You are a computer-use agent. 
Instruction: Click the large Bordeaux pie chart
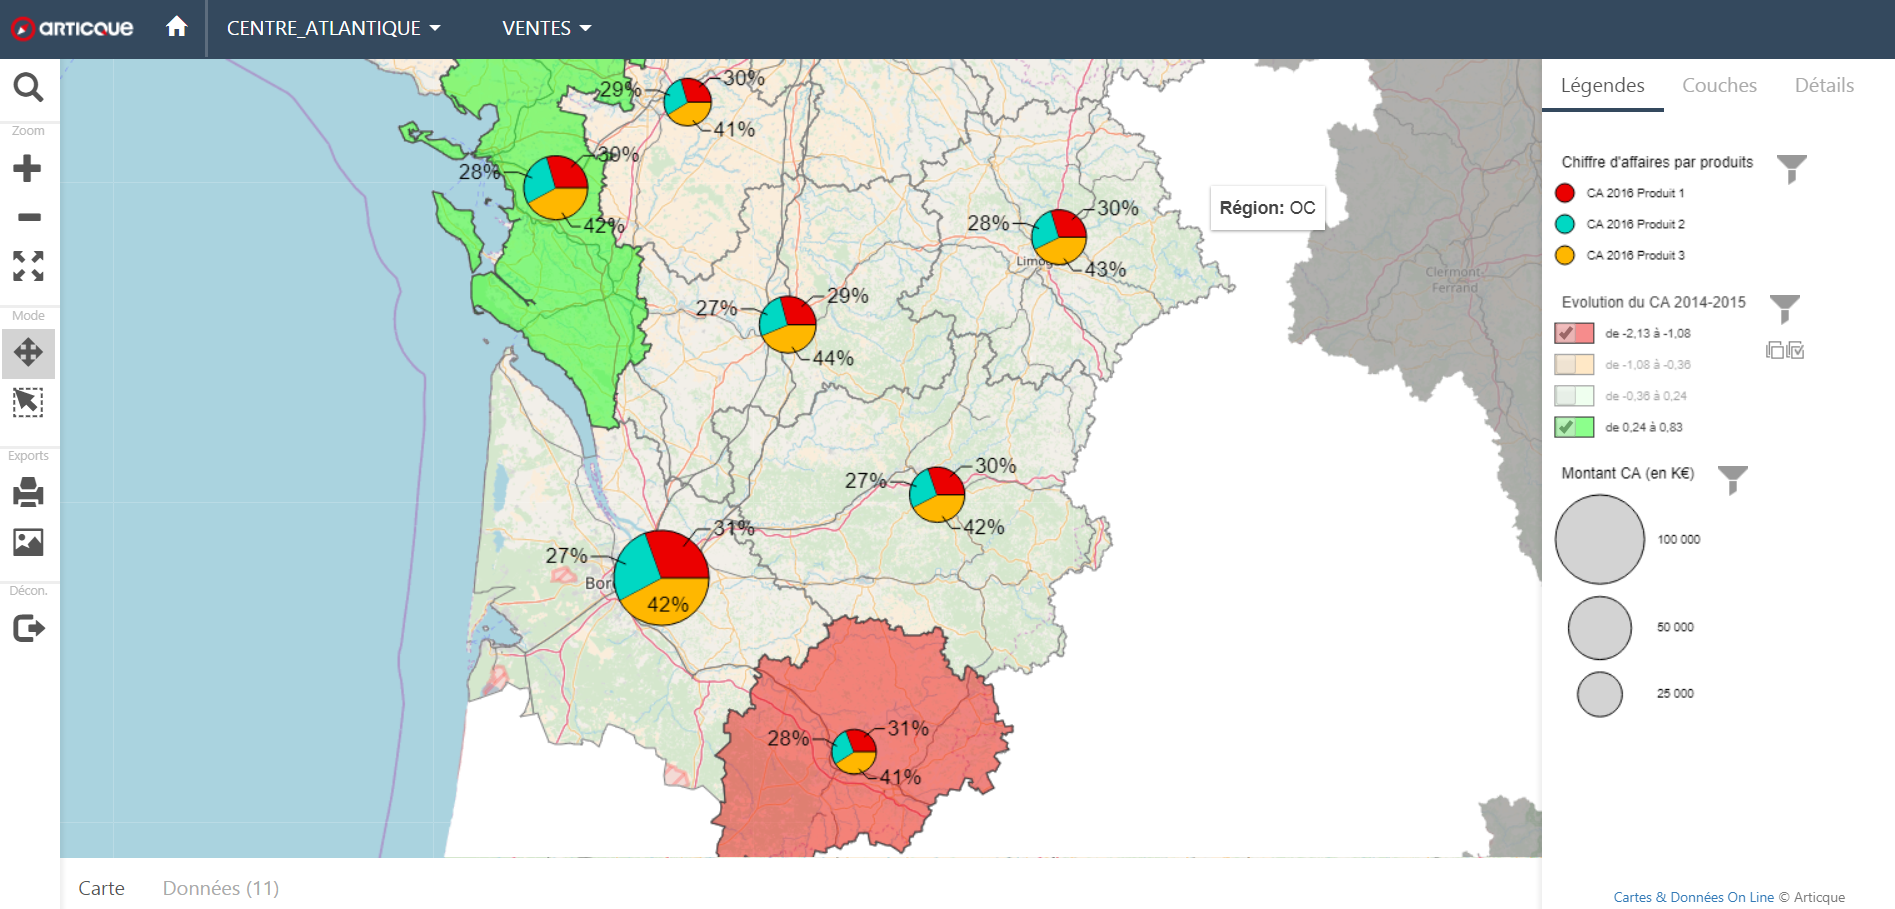[x=661, y=578]
